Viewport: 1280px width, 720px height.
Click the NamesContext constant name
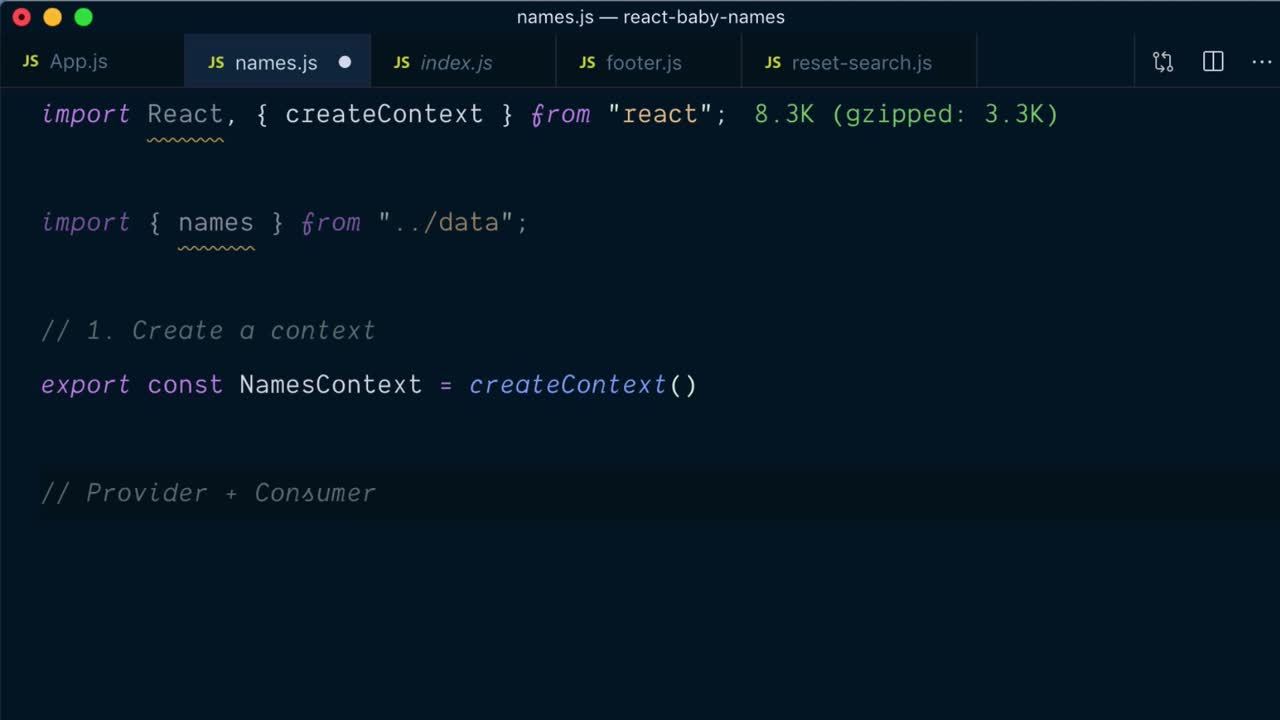point(331,385)
